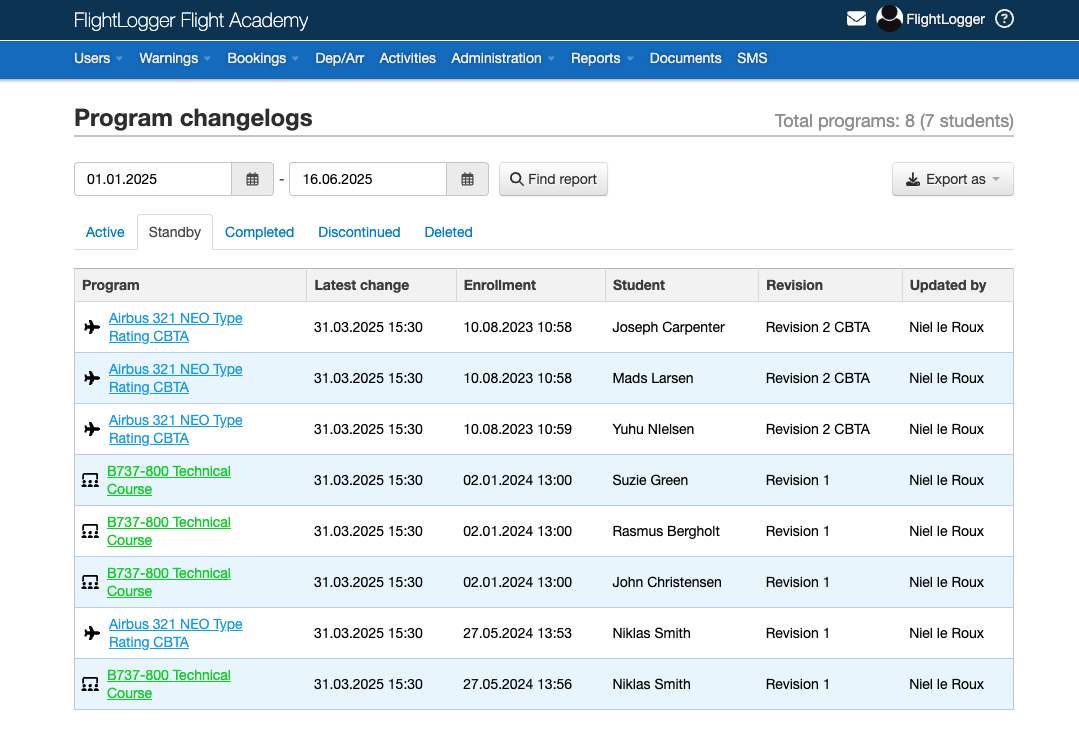Click the Deleted tab filter
1079x741 pixels.
point(448,232)
